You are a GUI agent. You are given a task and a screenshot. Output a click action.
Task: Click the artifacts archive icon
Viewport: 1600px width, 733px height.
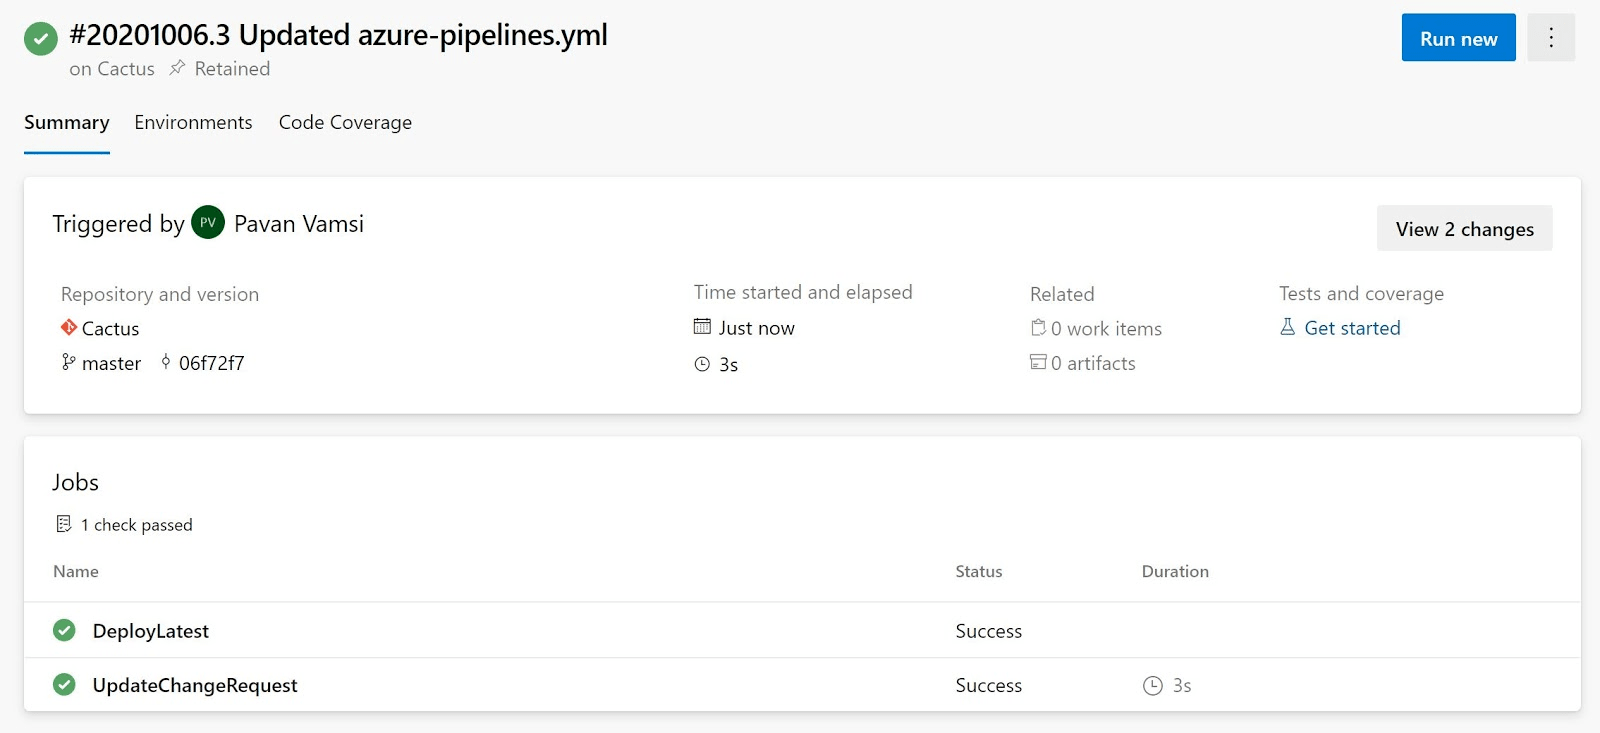point(1038,362)
